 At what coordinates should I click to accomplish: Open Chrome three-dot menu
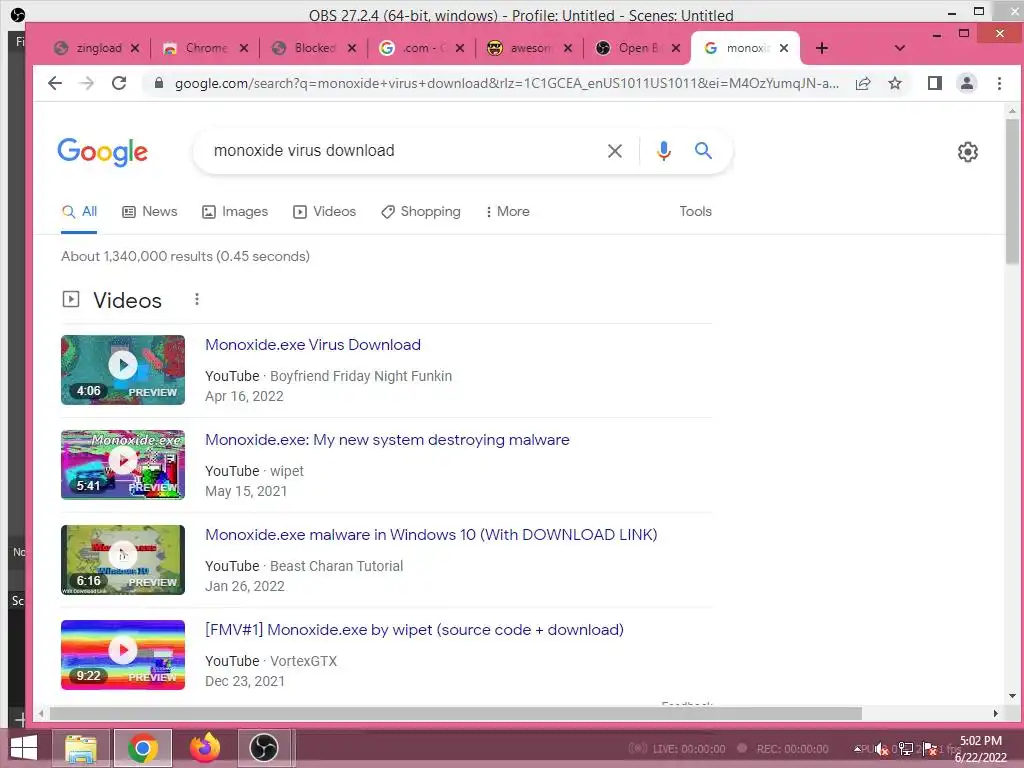[999, 83]
